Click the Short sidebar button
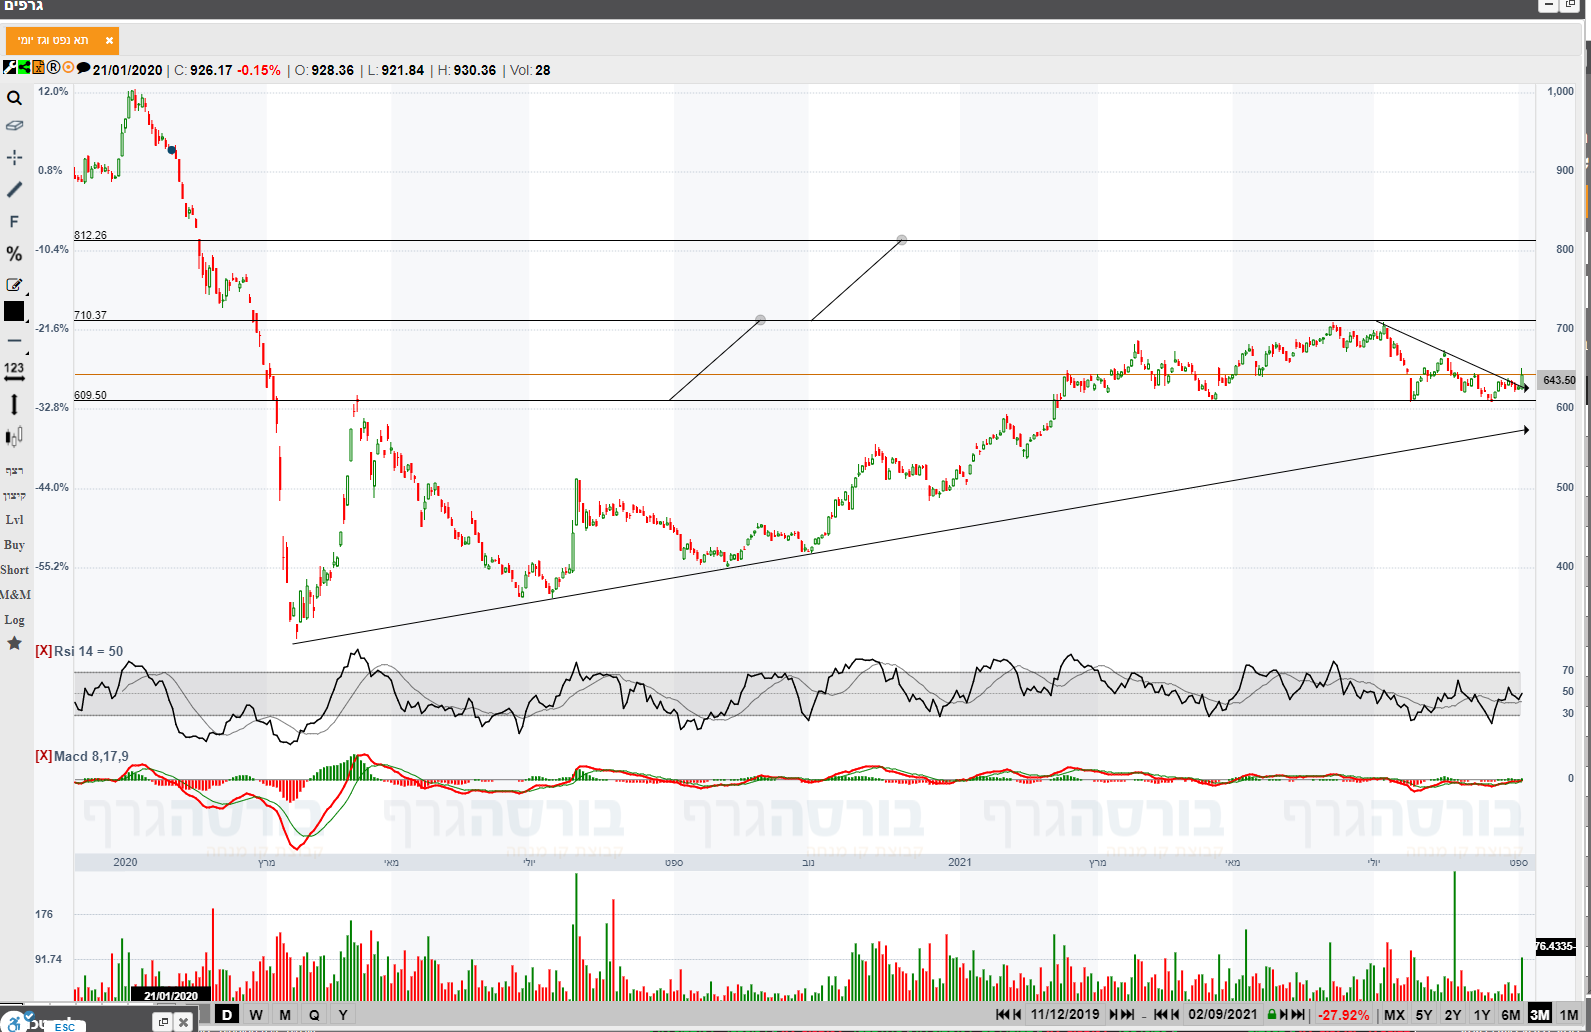Screen dimensions: 1591x1032 pos(14,570)
